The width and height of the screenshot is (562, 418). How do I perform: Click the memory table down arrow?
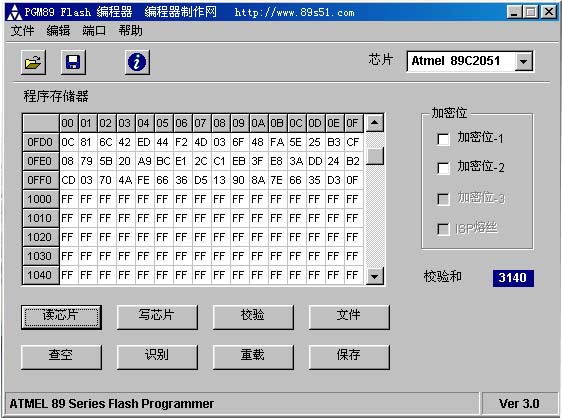point(375,276)
